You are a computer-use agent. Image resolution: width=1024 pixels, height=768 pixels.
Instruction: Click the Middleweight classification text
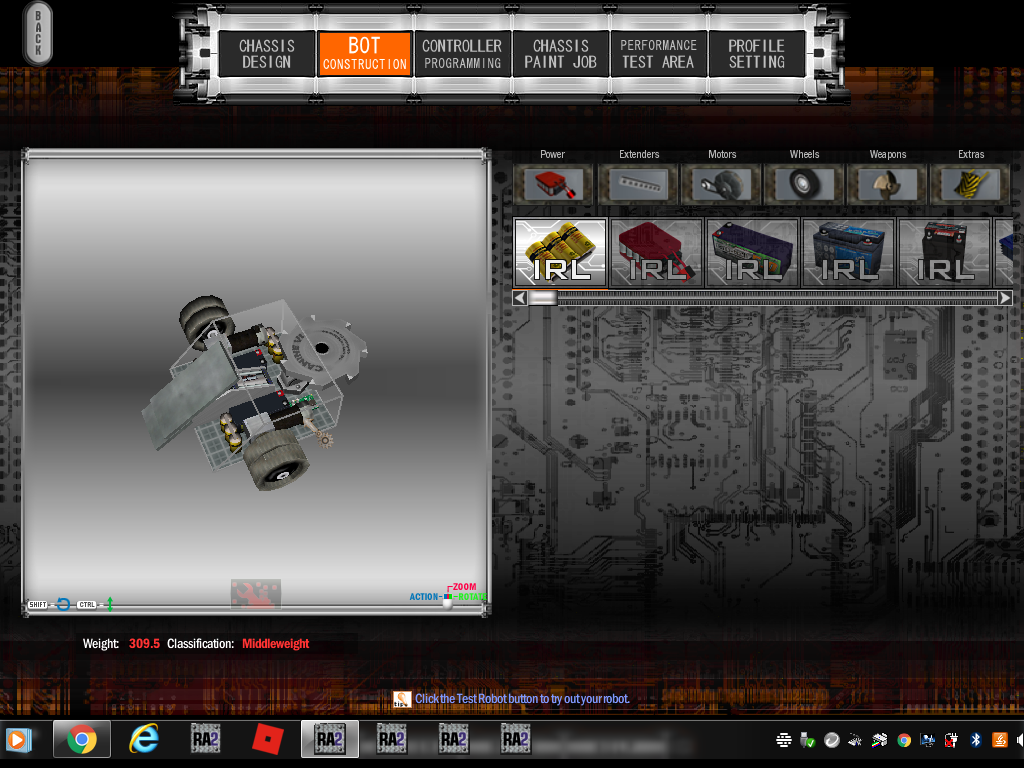[276, 643]
